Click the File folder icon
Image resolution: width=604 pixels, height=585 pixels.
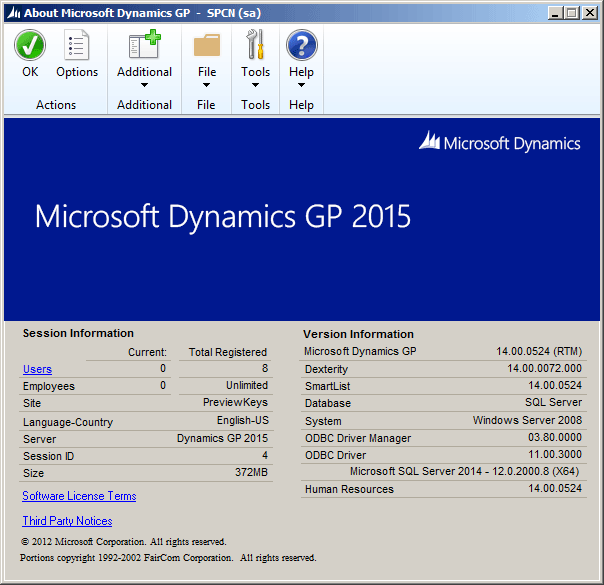tap(206, 45)
